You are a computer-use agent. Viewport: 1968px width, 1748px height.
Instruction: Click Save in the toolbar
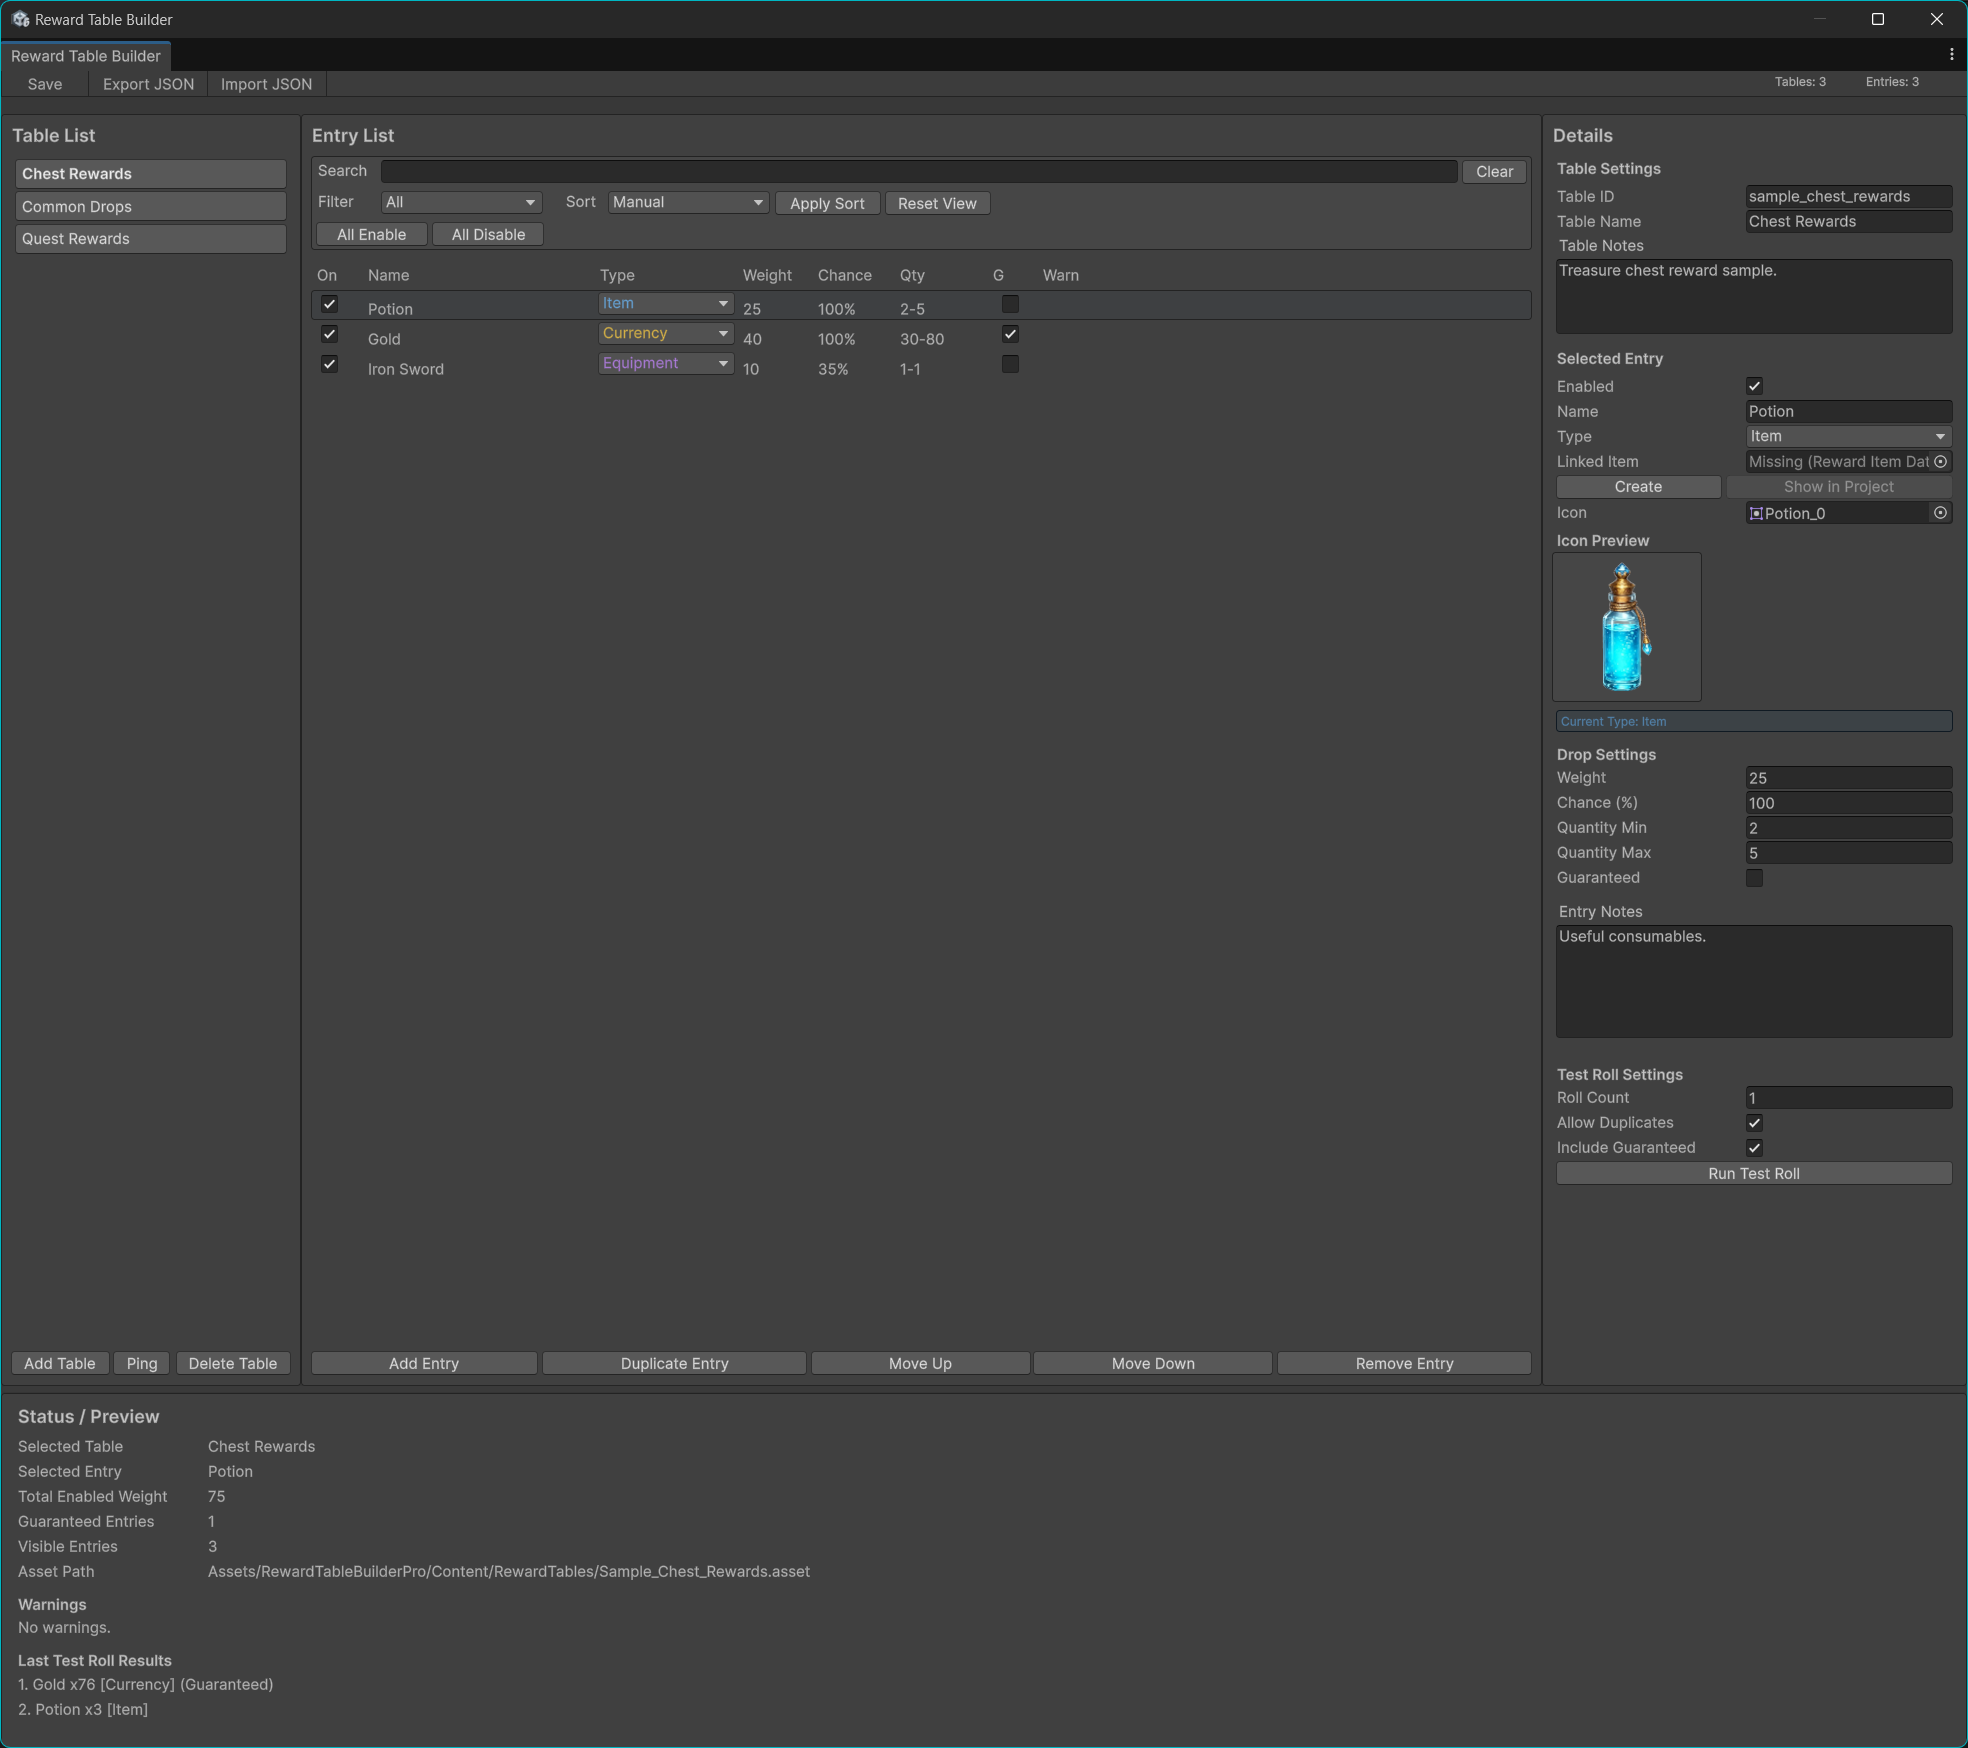tap(45, 84)
